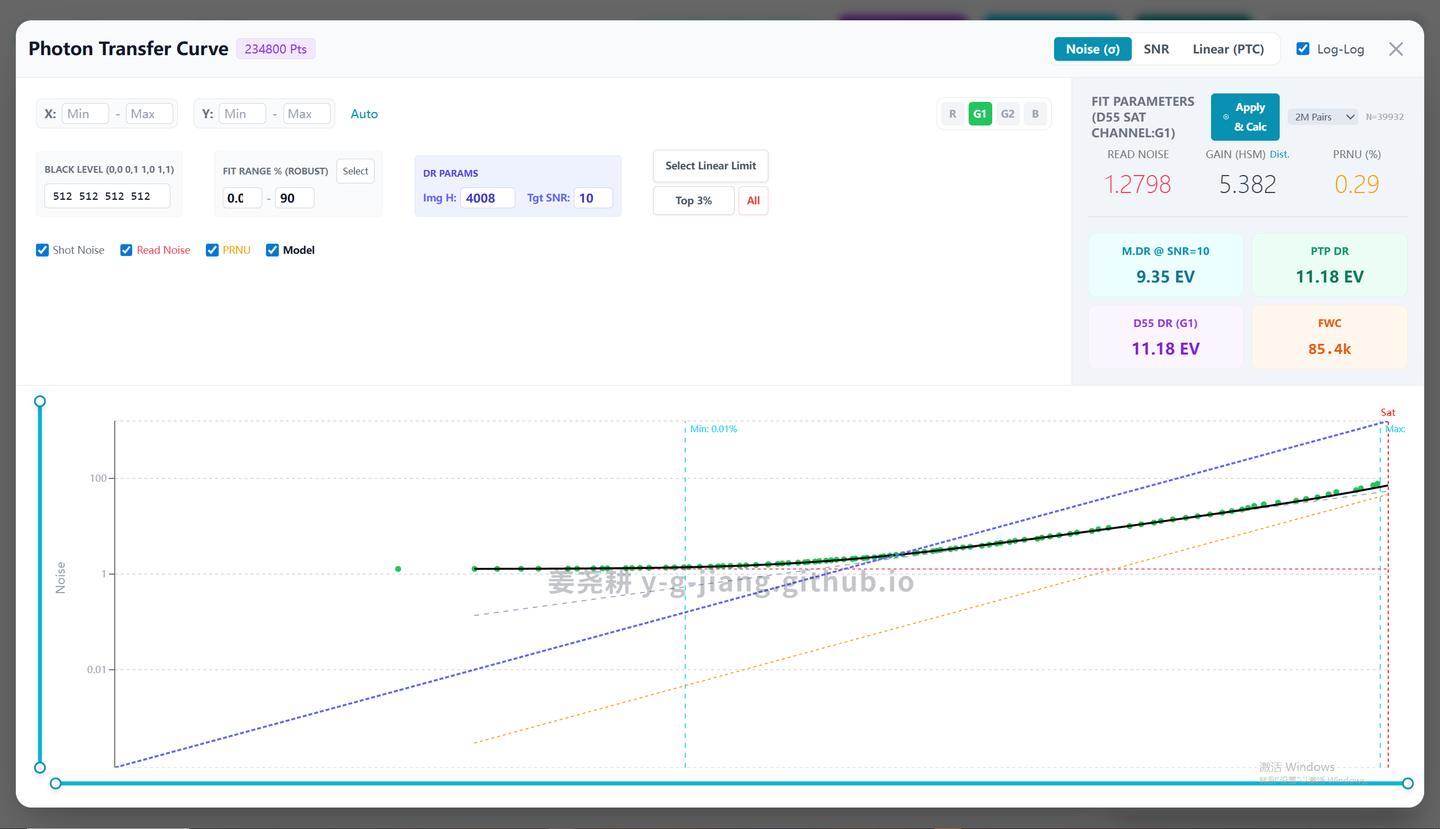This screenshot has width=1440, height=829.
Task: Click the Gain value 5.382
Action: (x=1247, y=184)
